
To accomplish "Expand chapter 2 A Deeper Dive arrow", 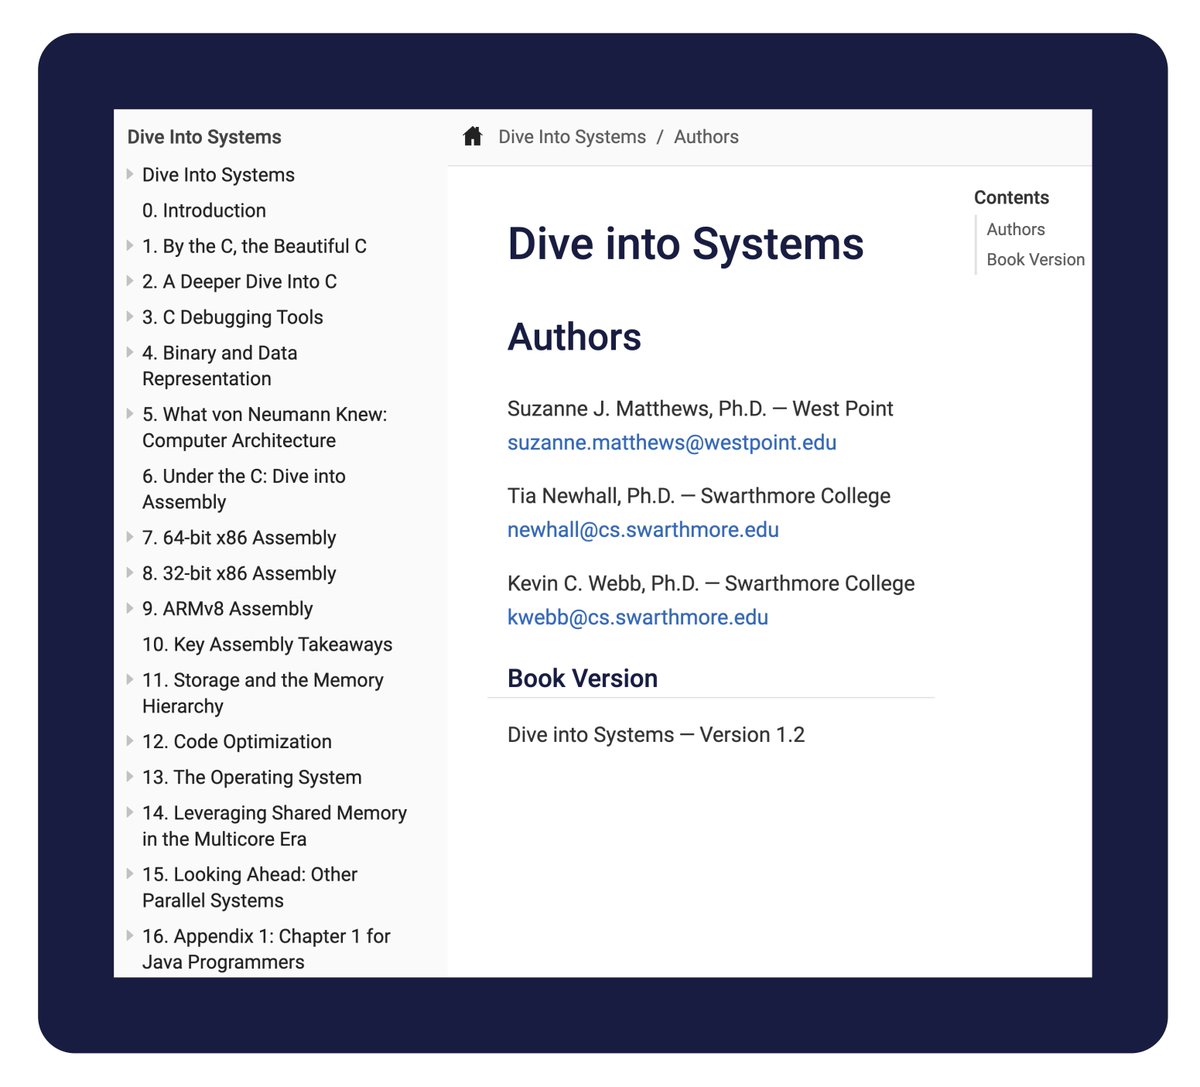I will (130, 281).
